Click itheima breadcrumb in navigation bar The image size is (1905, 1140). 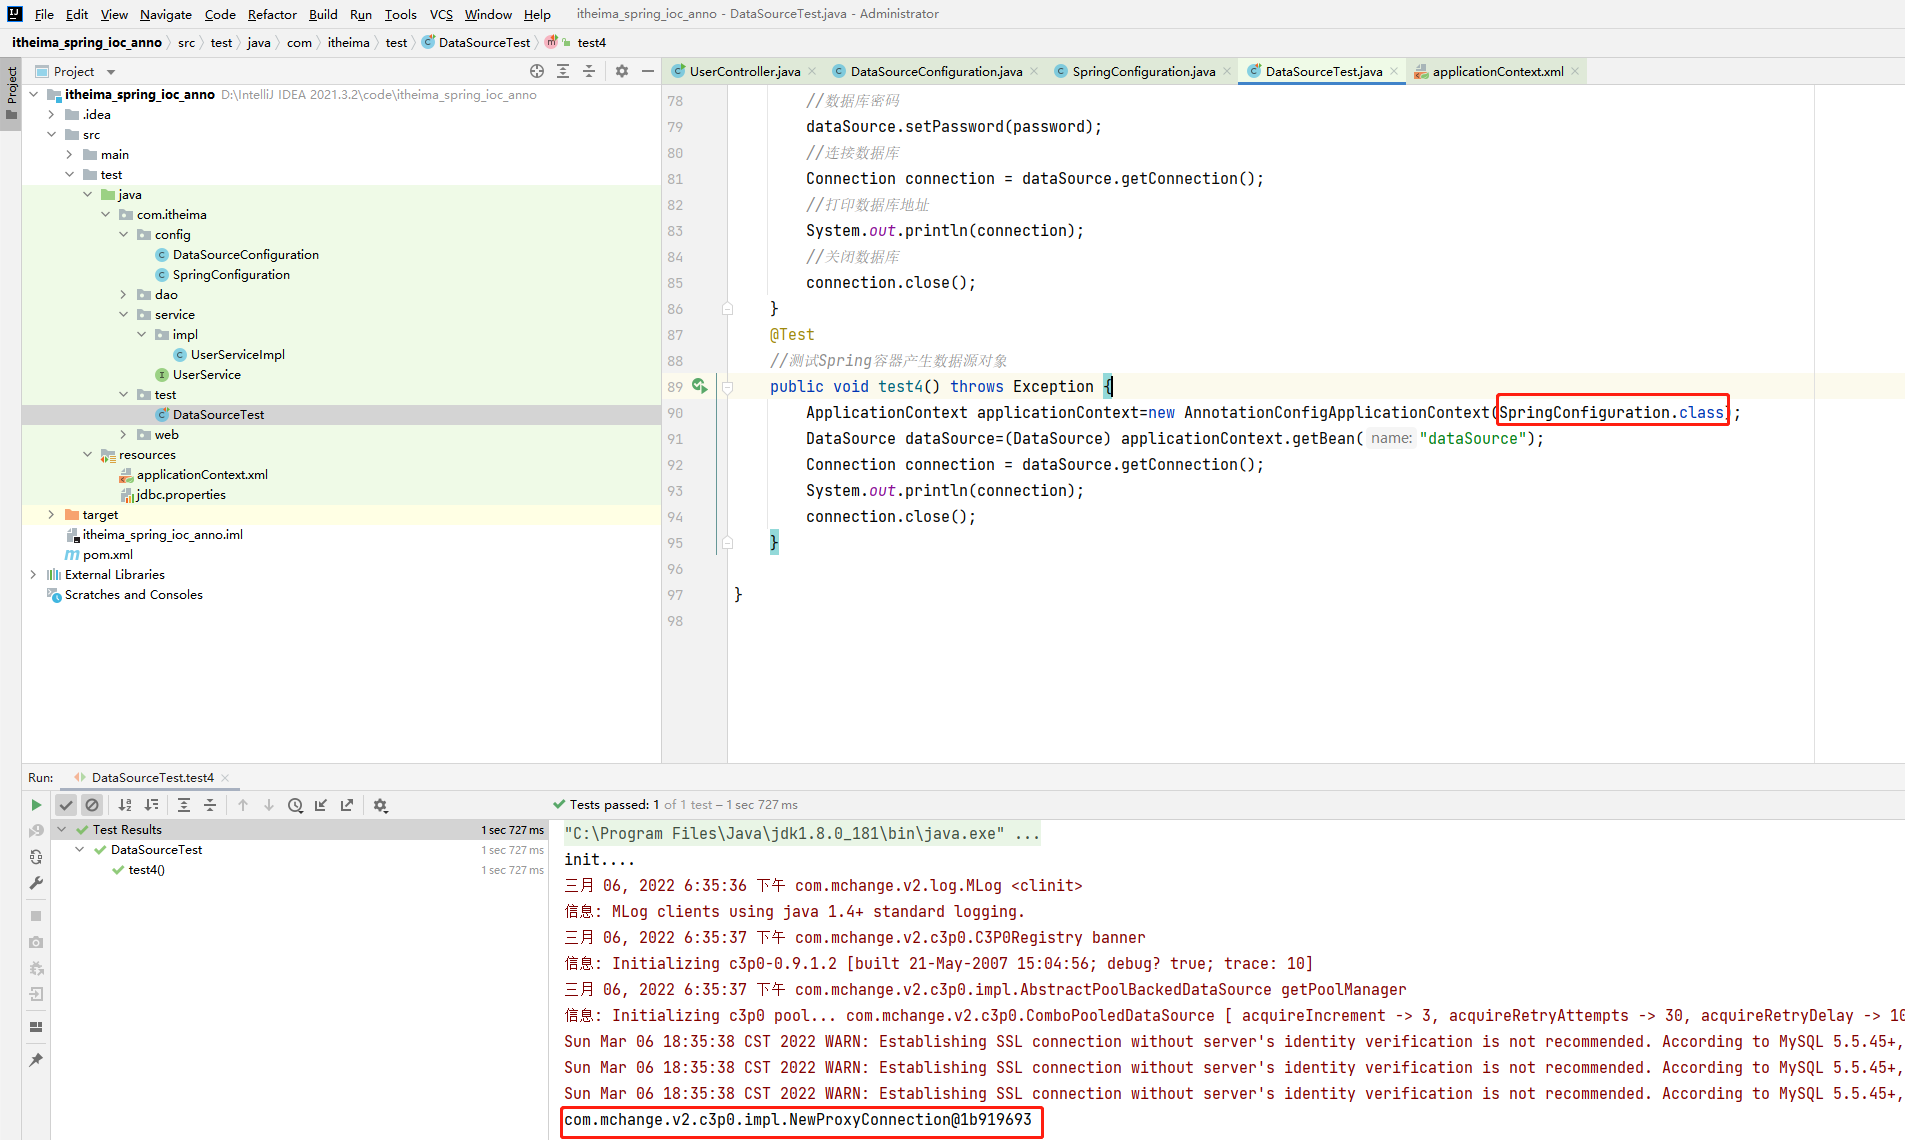348,42
